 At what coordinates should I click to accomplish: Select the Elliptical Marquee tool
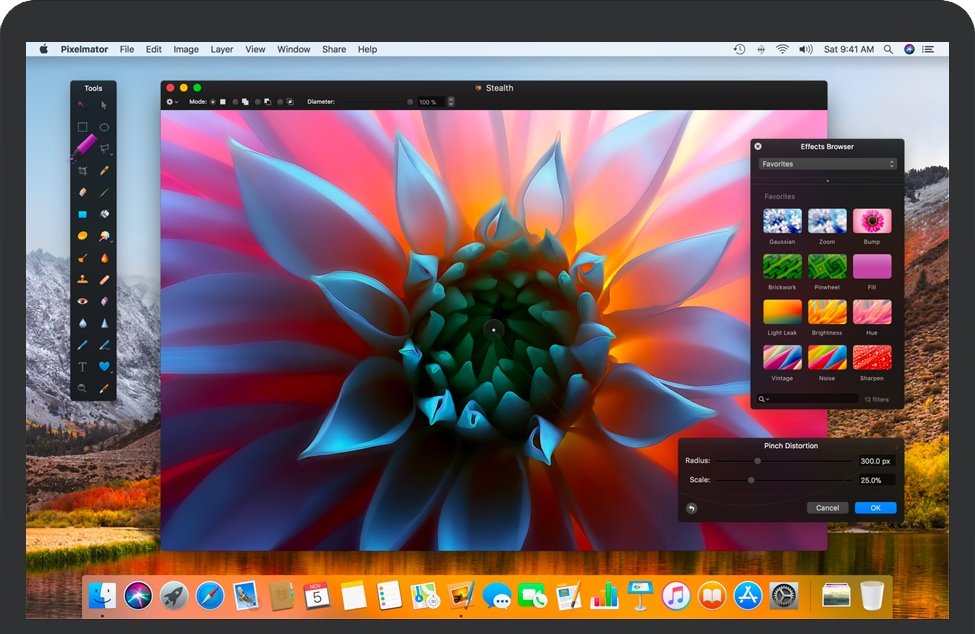click(x=104, y=127)
